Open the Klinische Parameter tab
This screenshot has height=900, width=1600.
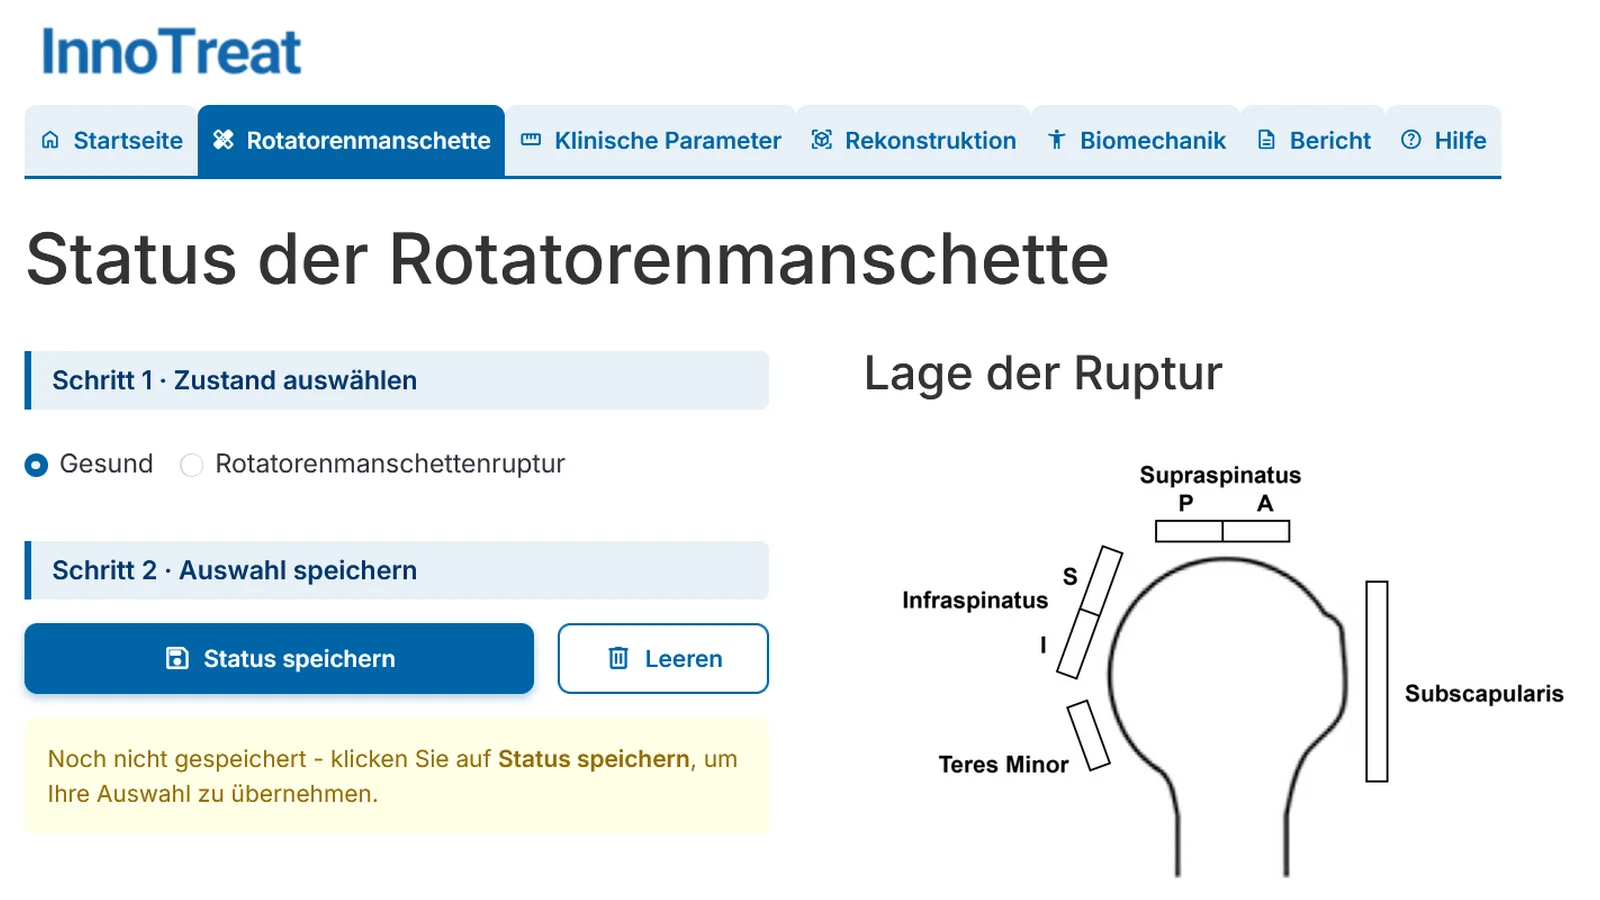click(x=651, y=141)
